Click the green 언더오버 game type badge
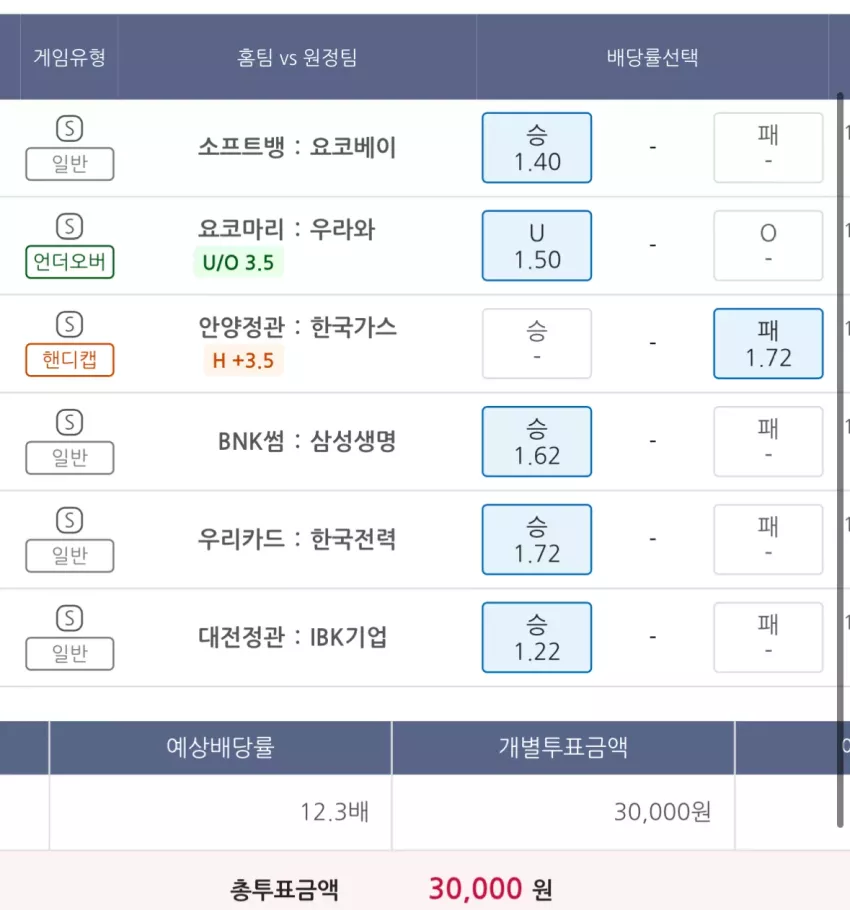The height and width of the screenshot is (910, 850). coord(70,262)
